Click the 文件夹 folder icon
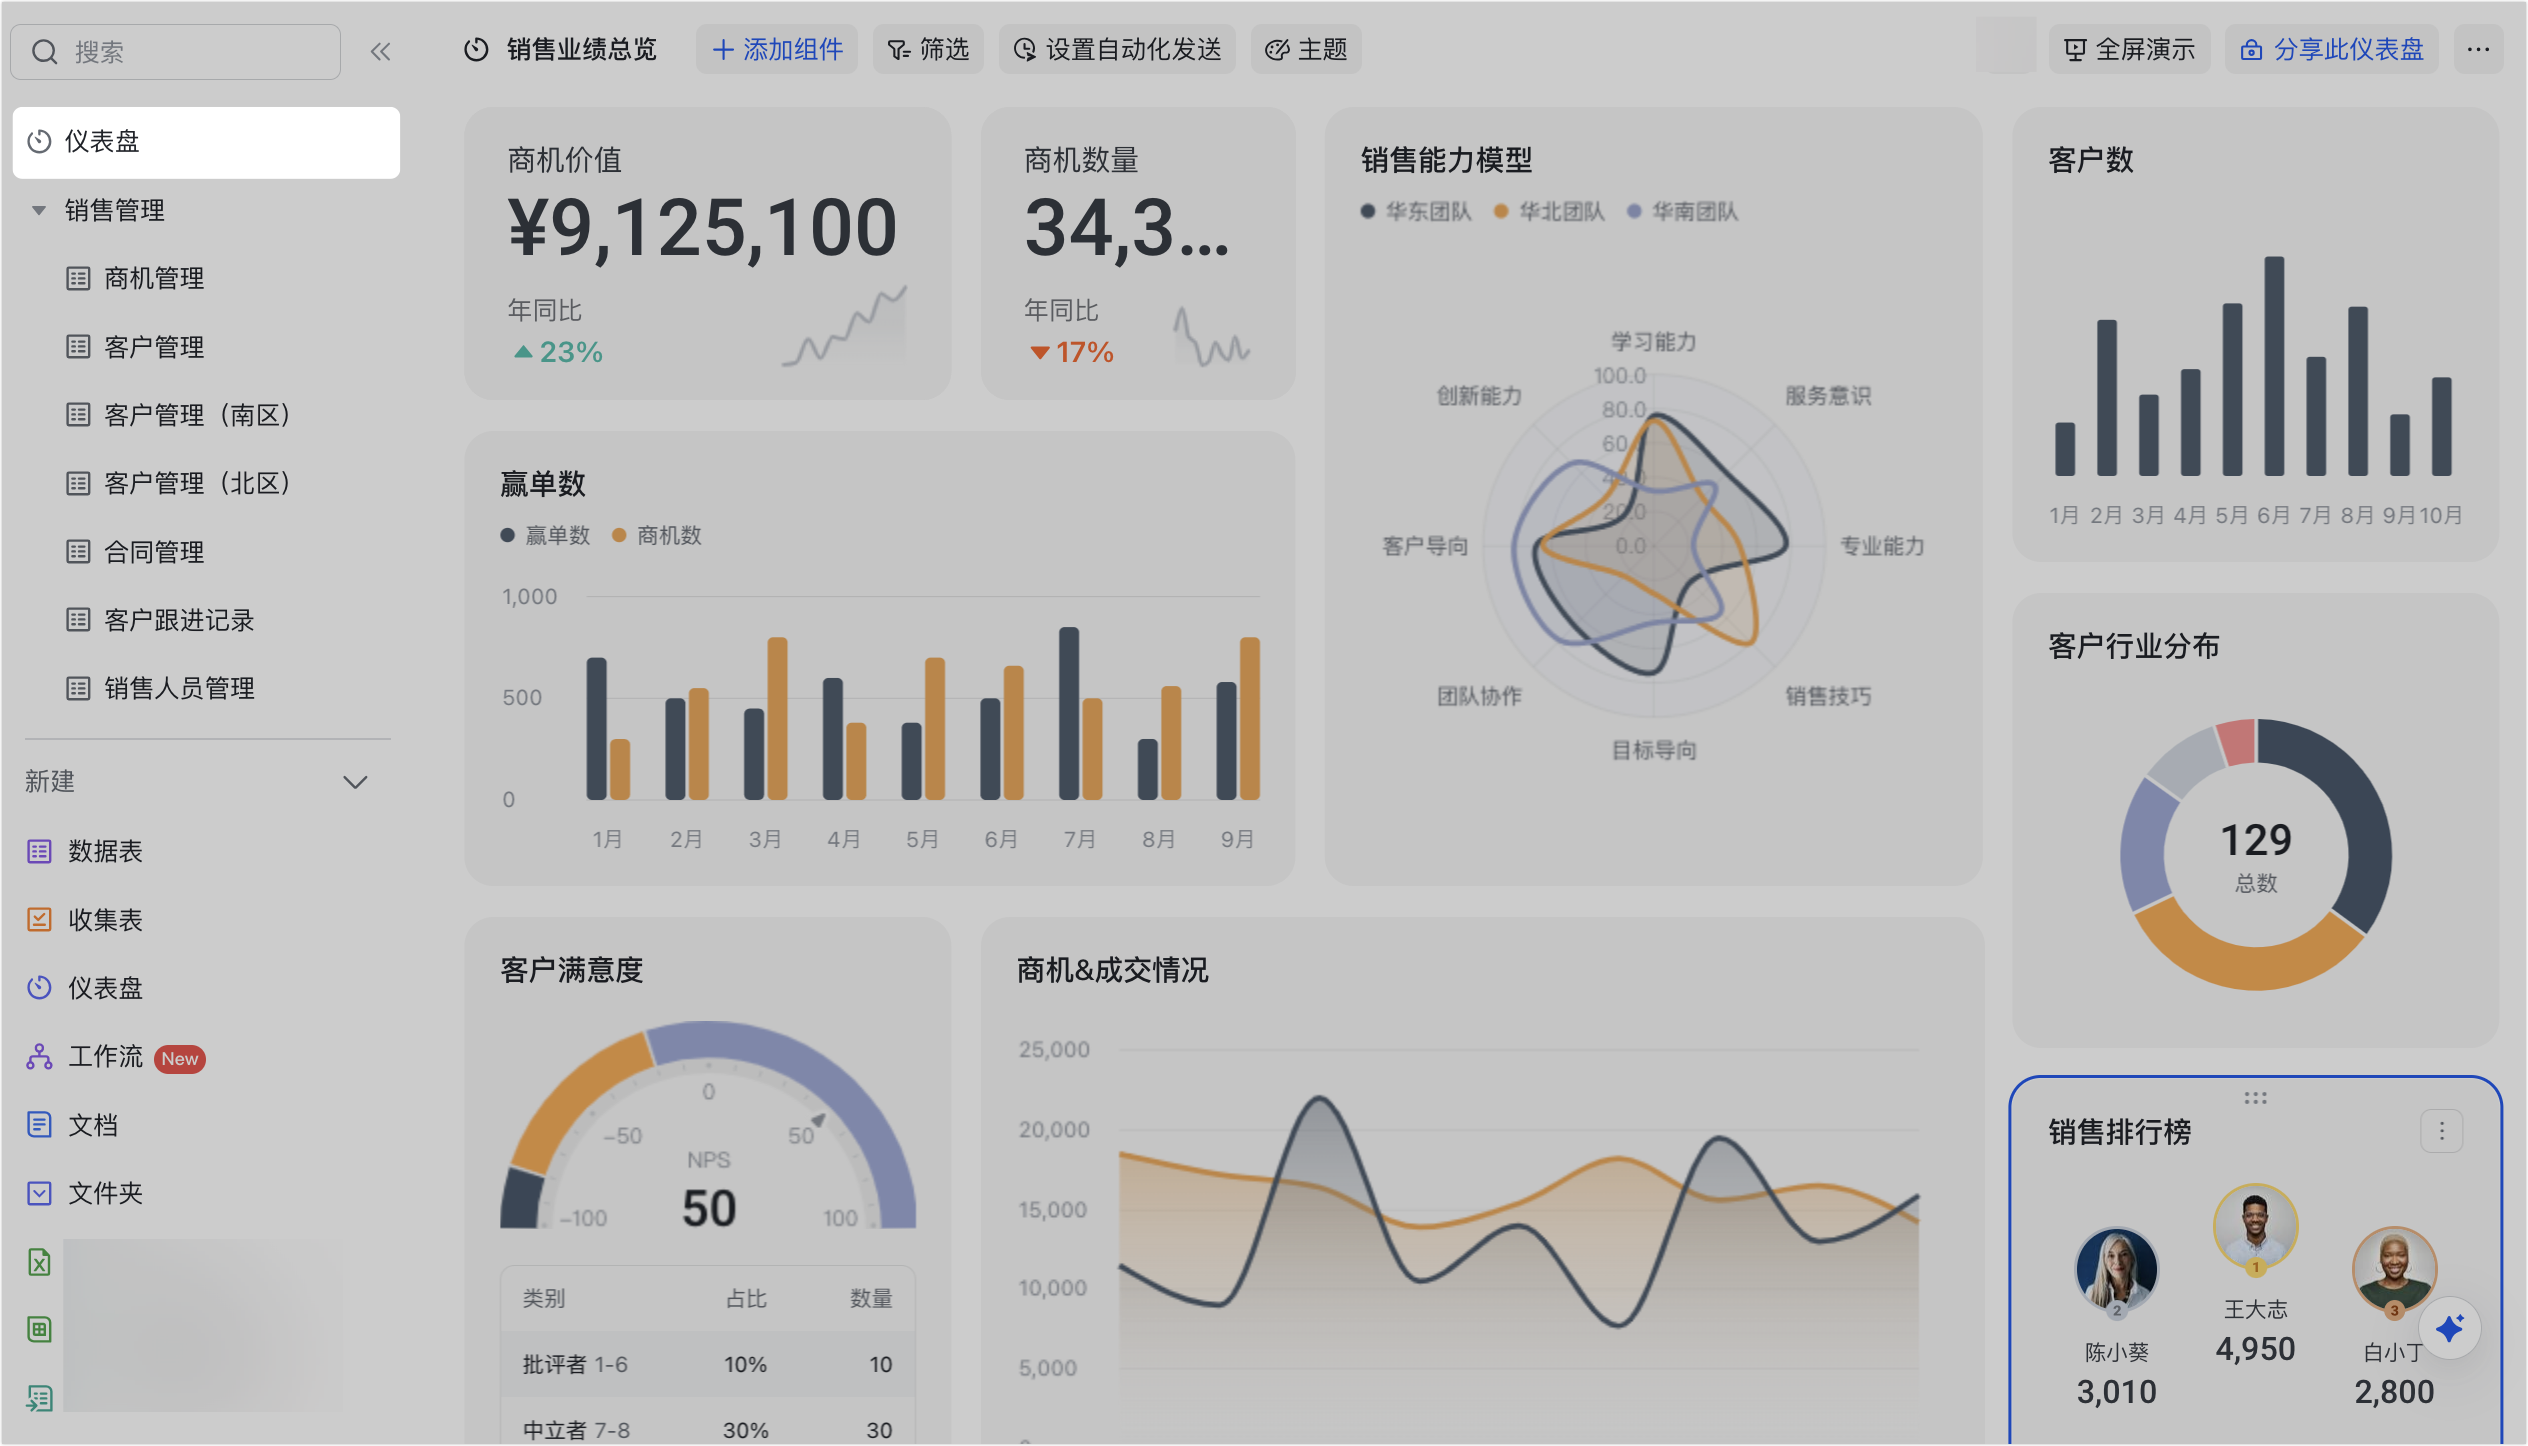 [x=39, y=1193]
